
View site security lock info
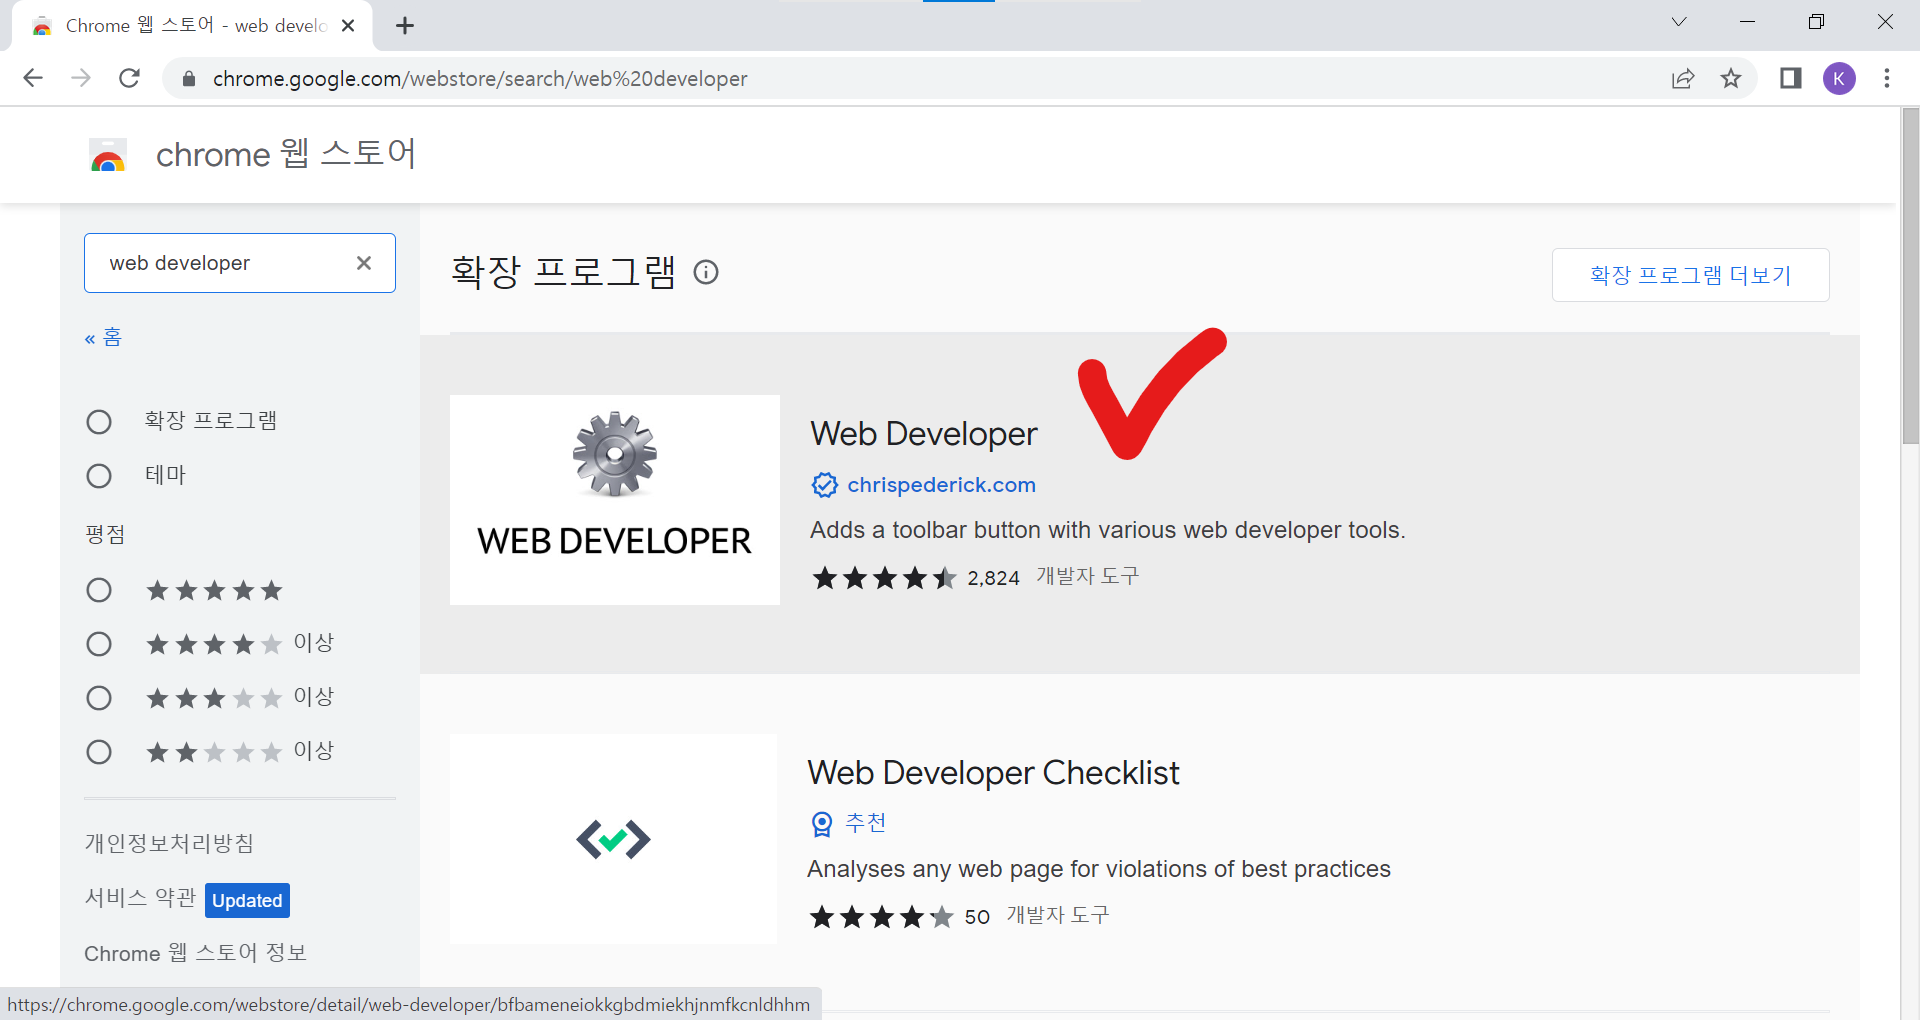pos(188,78)
